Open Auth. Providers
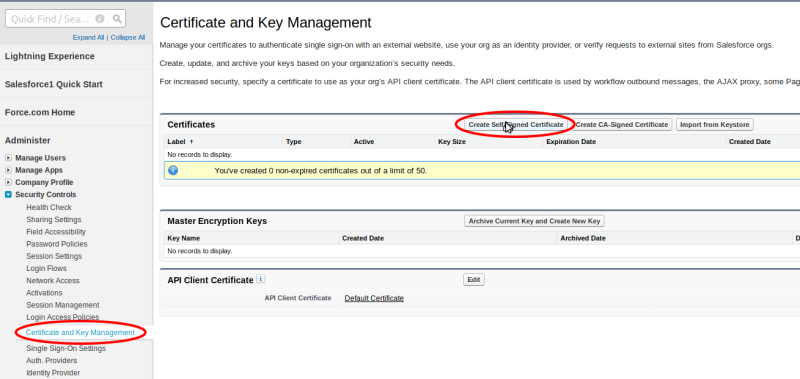The image size is (800, 379). coord(52,361)
